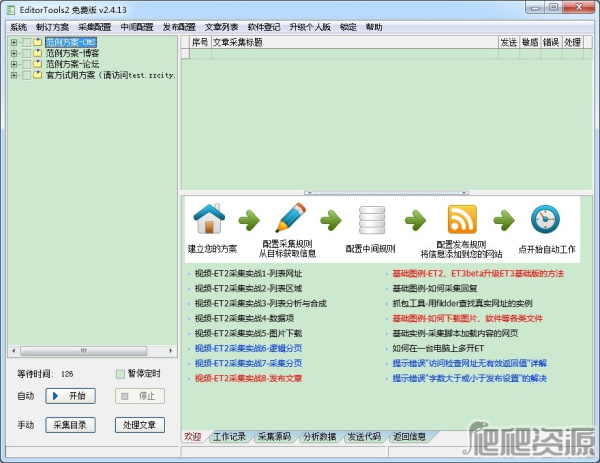Click the EditorTools2 title bar app icon
The height and width of the screenshot is (463, 600).
pos(11,10)
